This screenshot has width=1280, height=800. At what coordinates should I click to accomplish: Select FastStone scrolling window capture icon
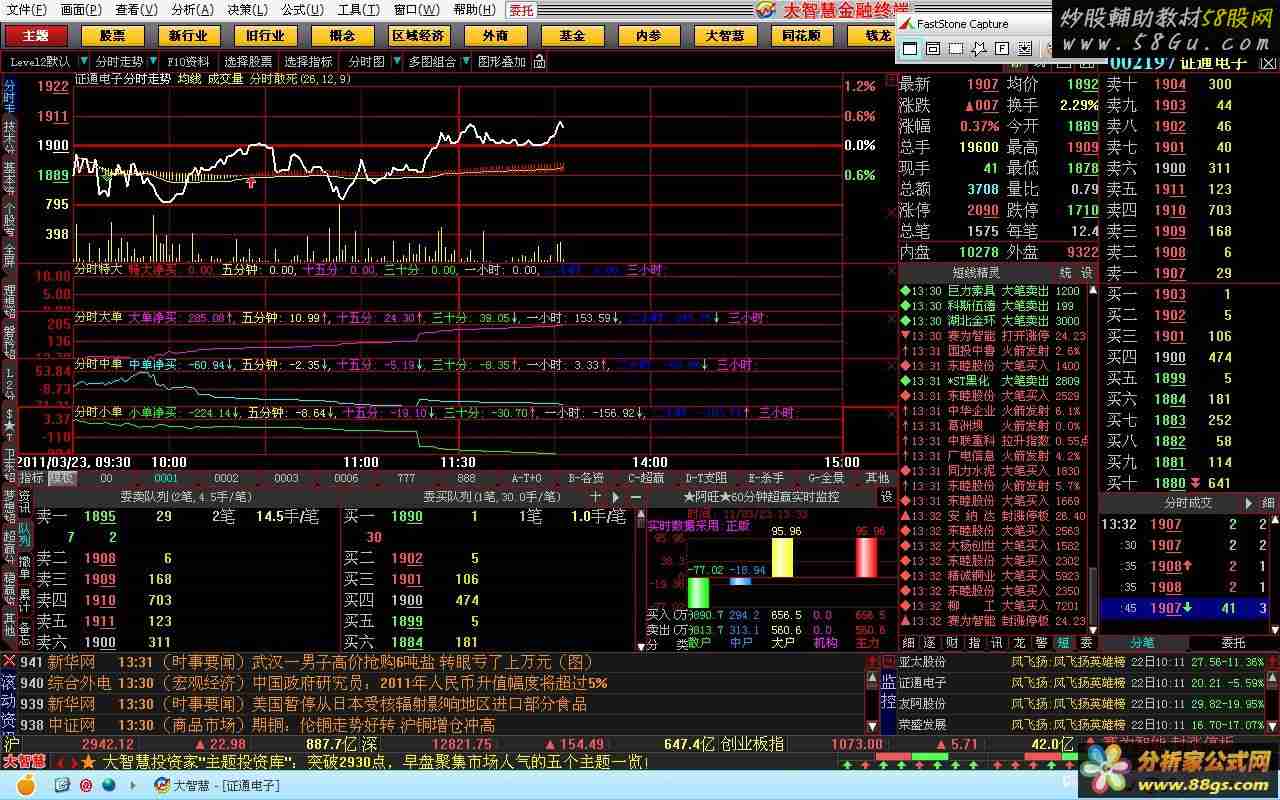click(x=1025, y=48)
